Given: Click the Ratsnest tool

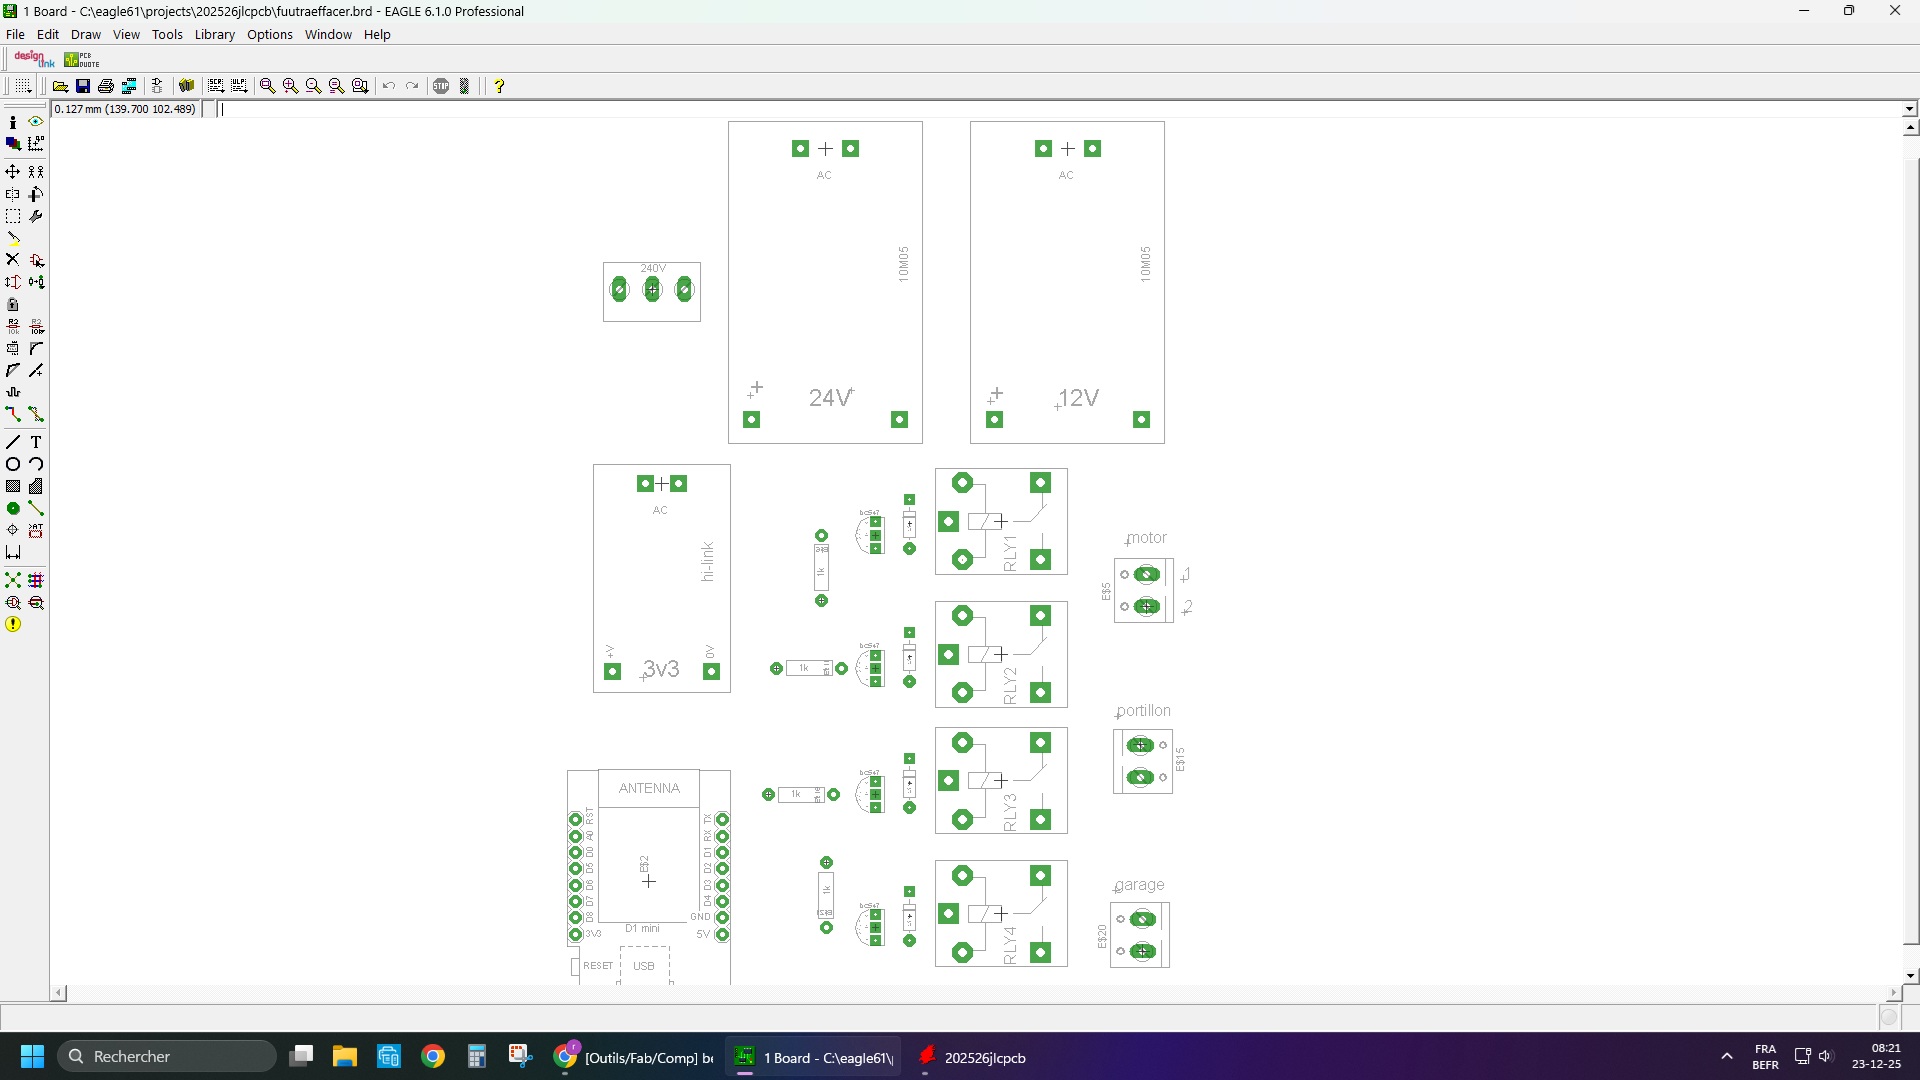Looking at the screenshot, I should point(13,581).
